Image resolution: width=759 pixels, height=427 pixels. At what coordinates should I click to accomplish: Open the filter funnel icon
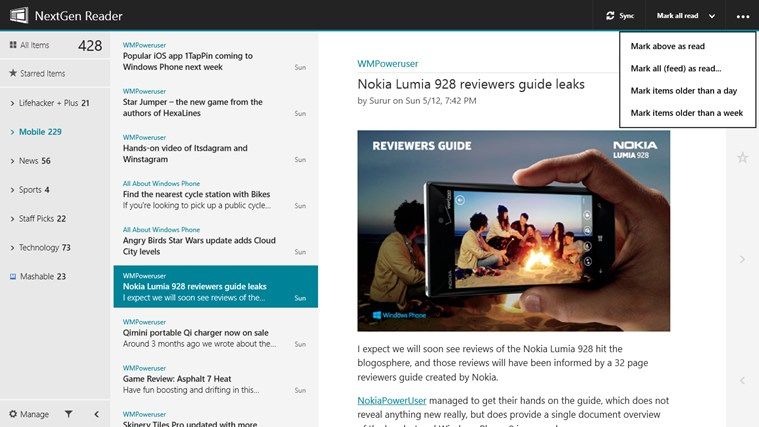(68, 414)
